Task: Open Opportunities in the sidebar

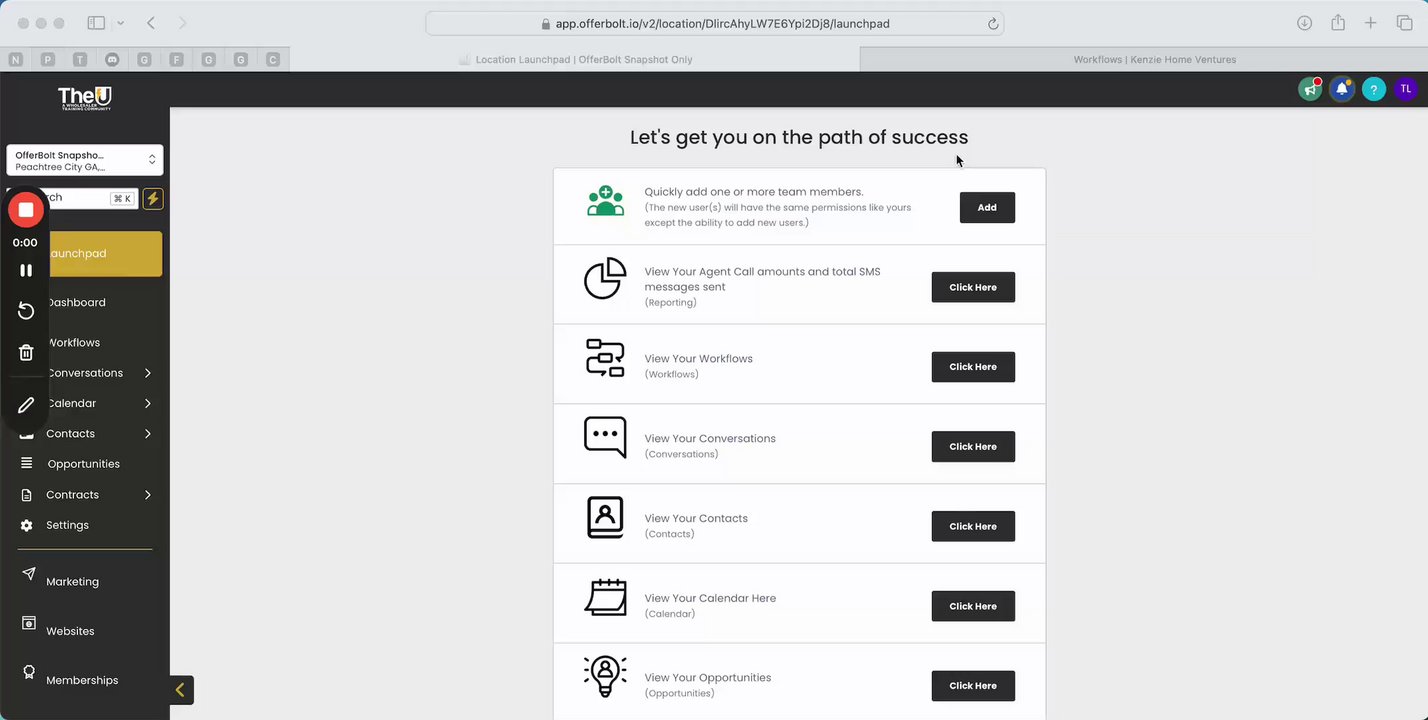Action: coord(83,464)
